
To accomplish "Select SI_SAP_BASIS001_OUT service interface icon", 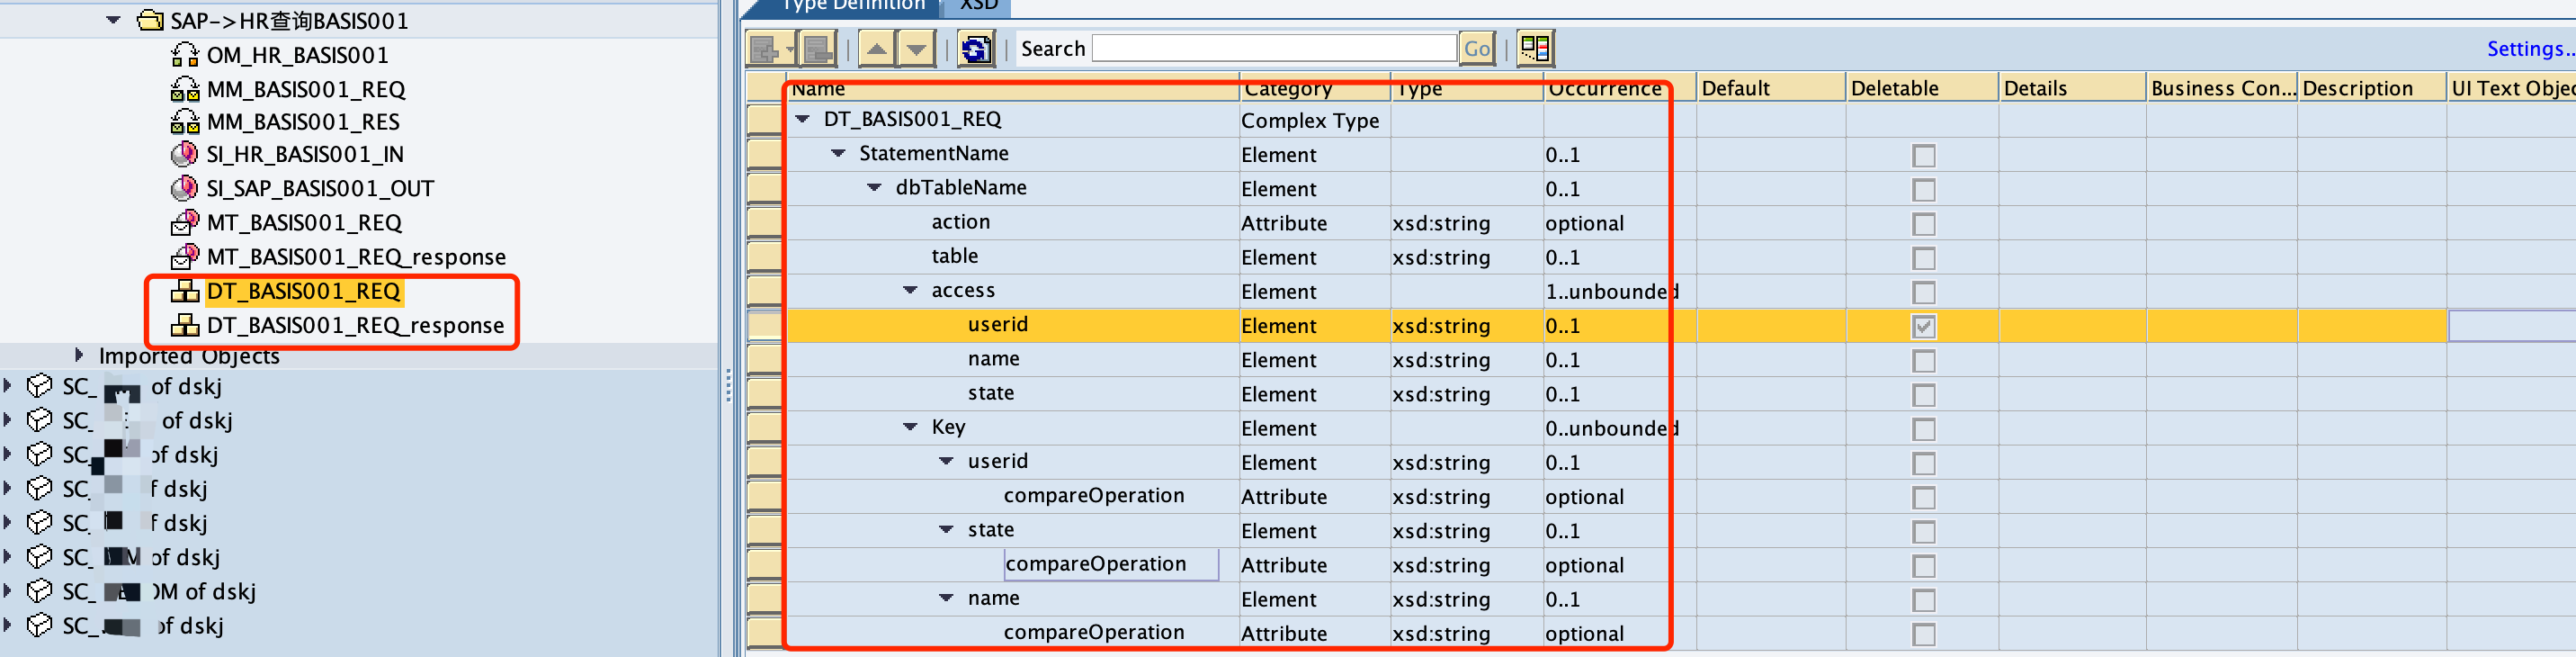I will click(184, 188).
